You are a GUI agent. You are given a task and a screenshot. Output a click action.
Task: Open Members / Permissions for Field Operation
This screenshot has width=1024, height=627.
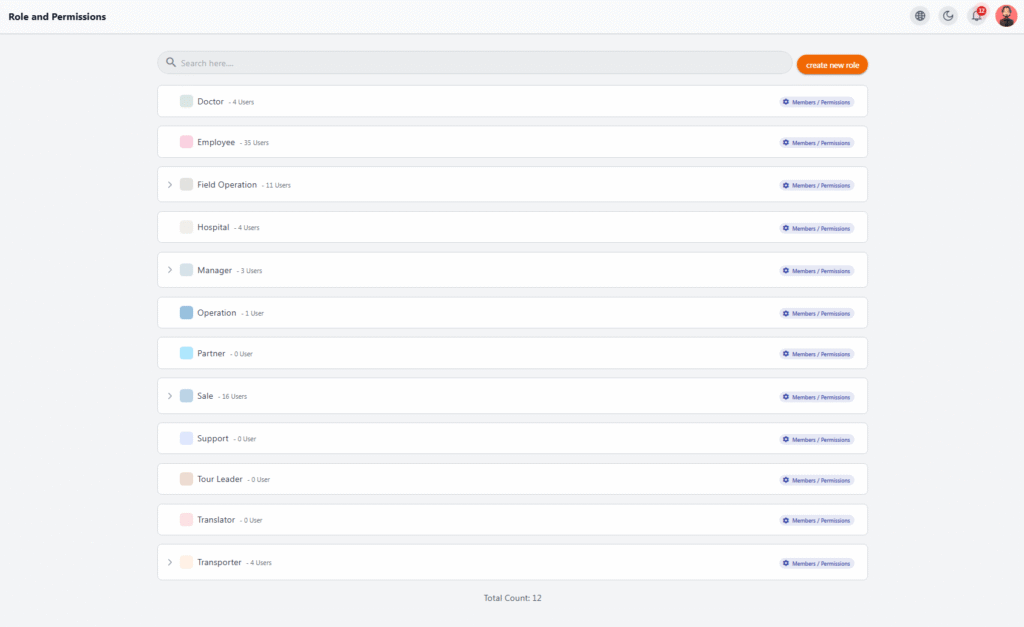pyautogui.click(x=816, y=185)
